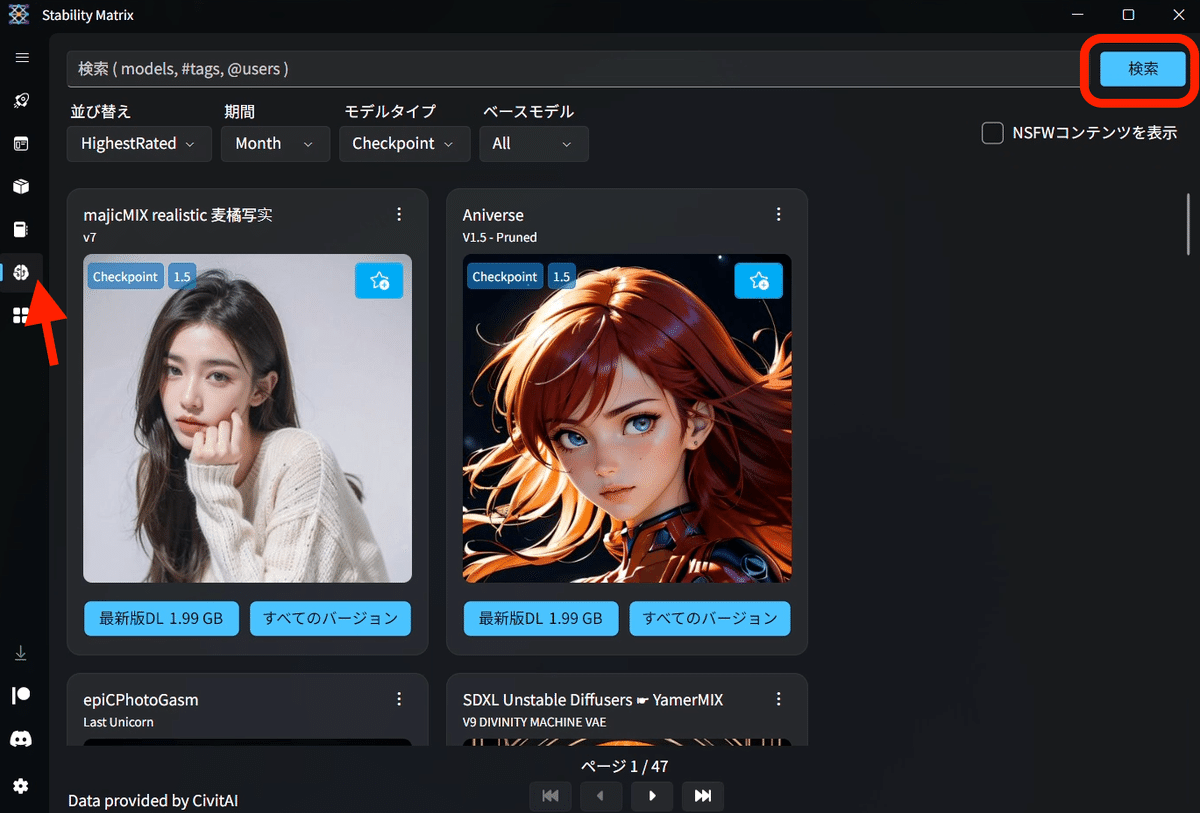Open the モデルタイプ Checkpoint dropdown
Screen dimensions: 1200x813
pos(404,144)
